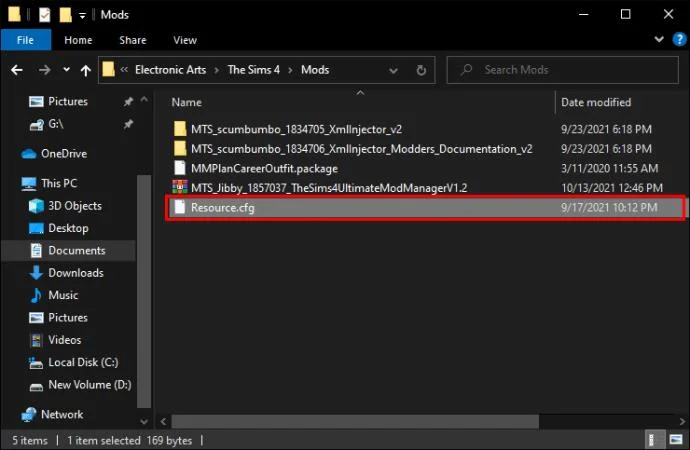Viewport: 690px width, 450px height.
Task: Open the File menu
Action: [x=26, y=40]
